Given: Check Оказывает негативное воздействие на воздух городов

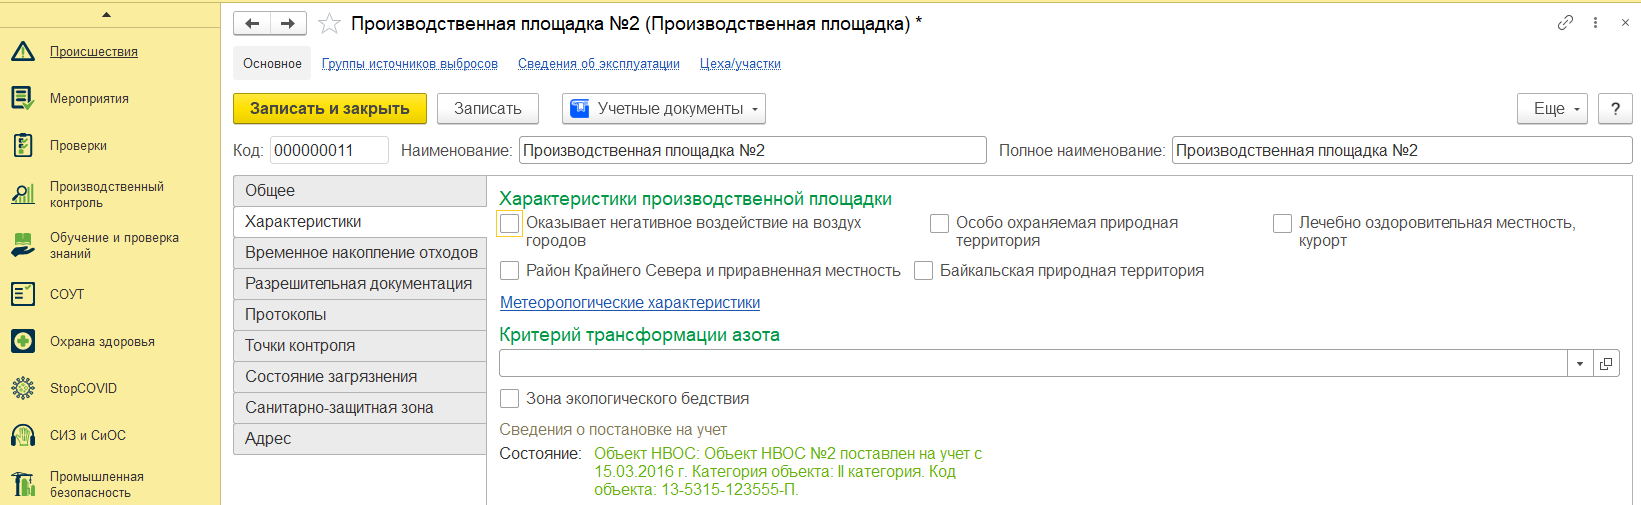Looking at the screenshot, I should 510,223.
